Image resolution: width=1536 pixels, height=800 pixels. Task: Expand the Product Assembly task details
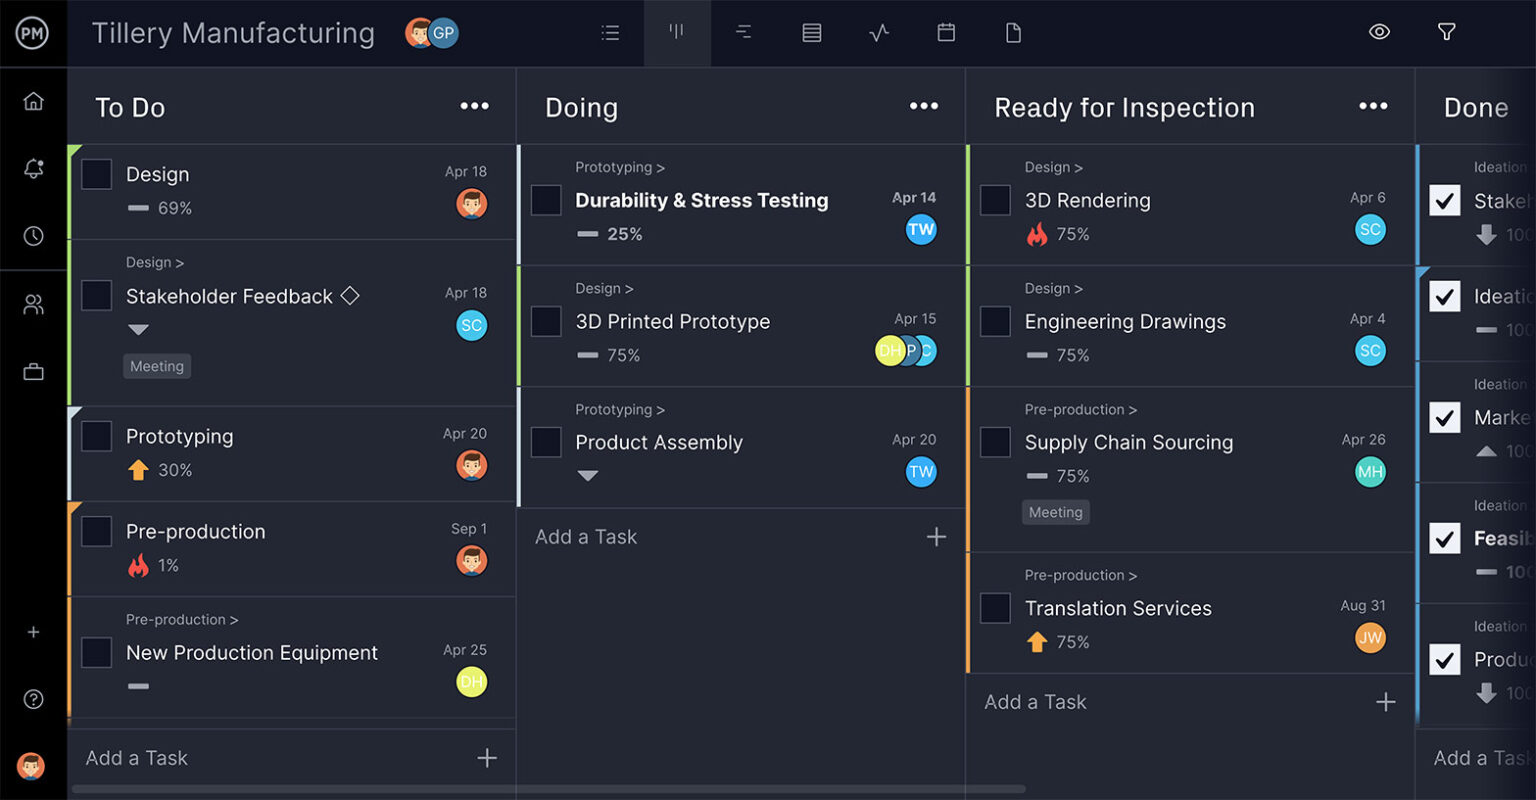(x=588, y=476)
